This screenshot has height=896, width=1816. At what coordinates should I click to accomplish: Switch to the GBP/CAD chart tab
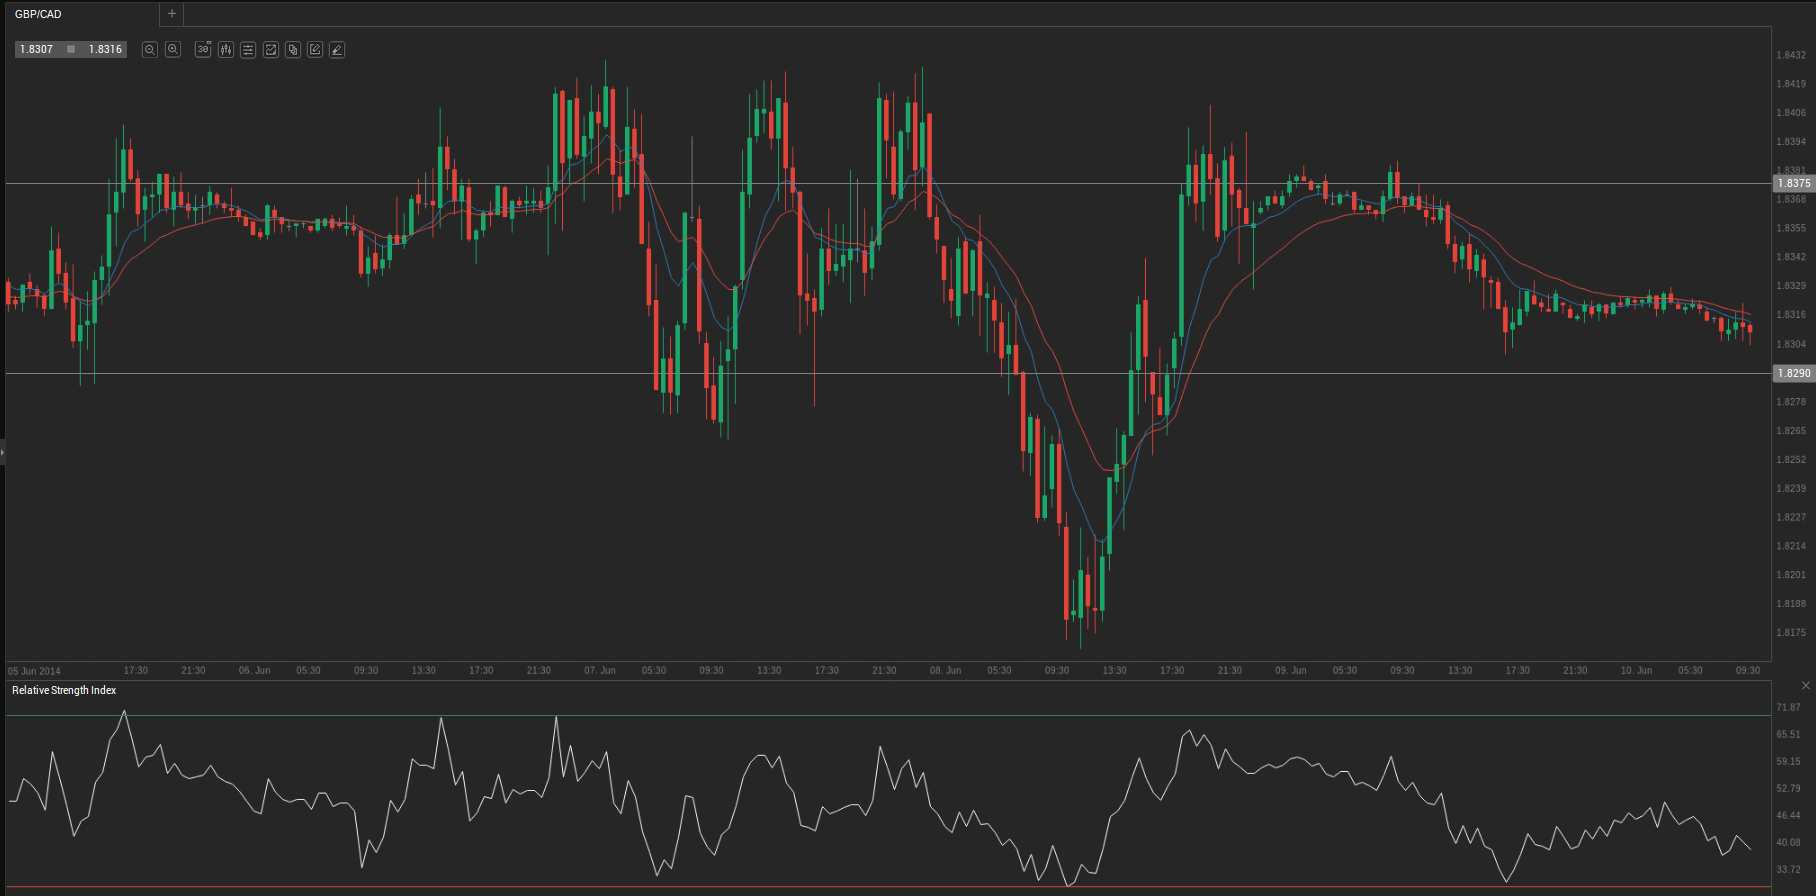tap(38, 14)
